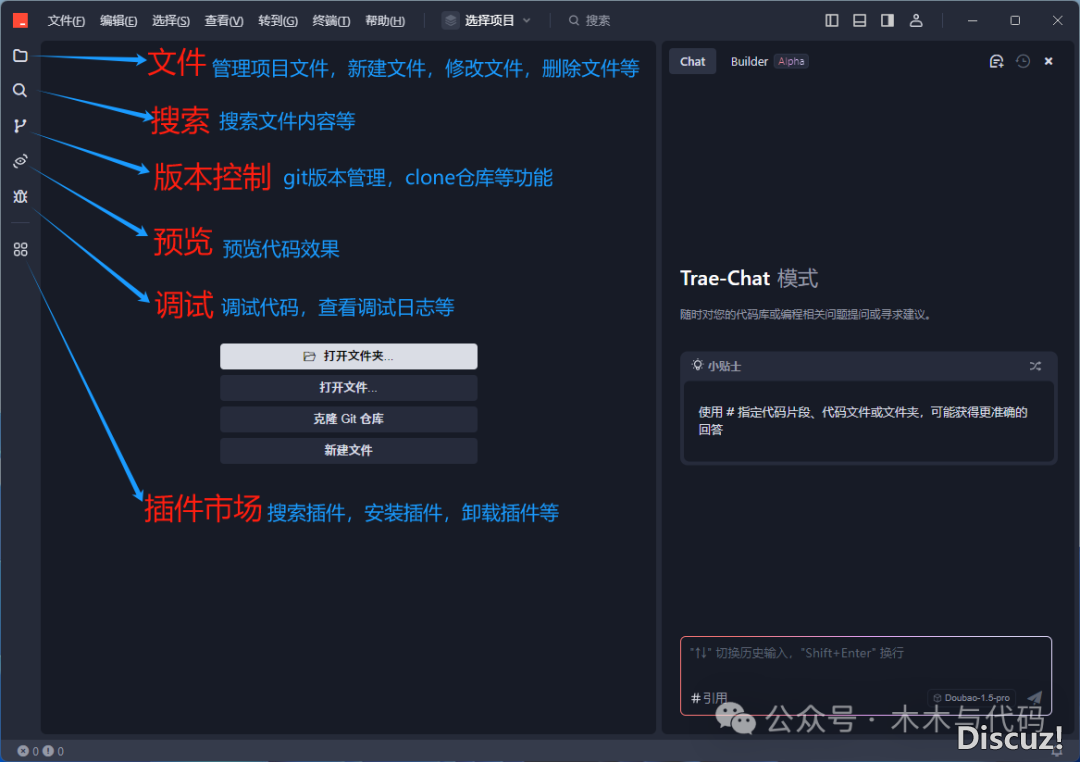Open the source control branch icon

click(20, 125)
